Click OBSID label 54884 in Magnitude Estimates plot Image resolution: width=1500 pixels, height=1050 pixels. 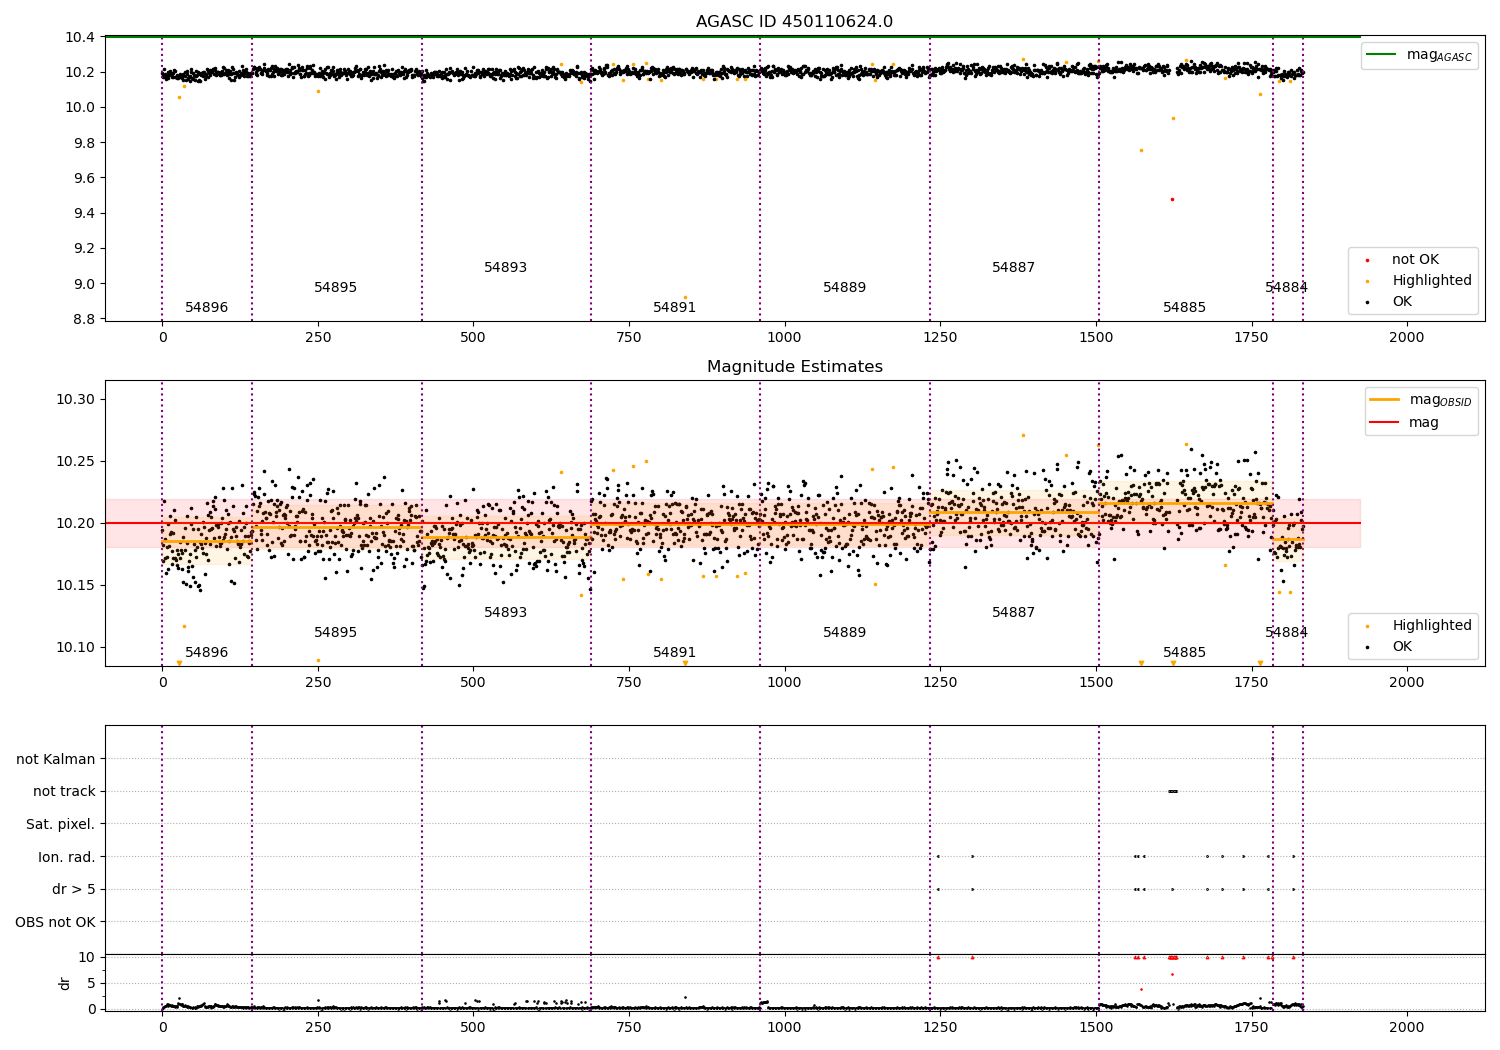1287,633
